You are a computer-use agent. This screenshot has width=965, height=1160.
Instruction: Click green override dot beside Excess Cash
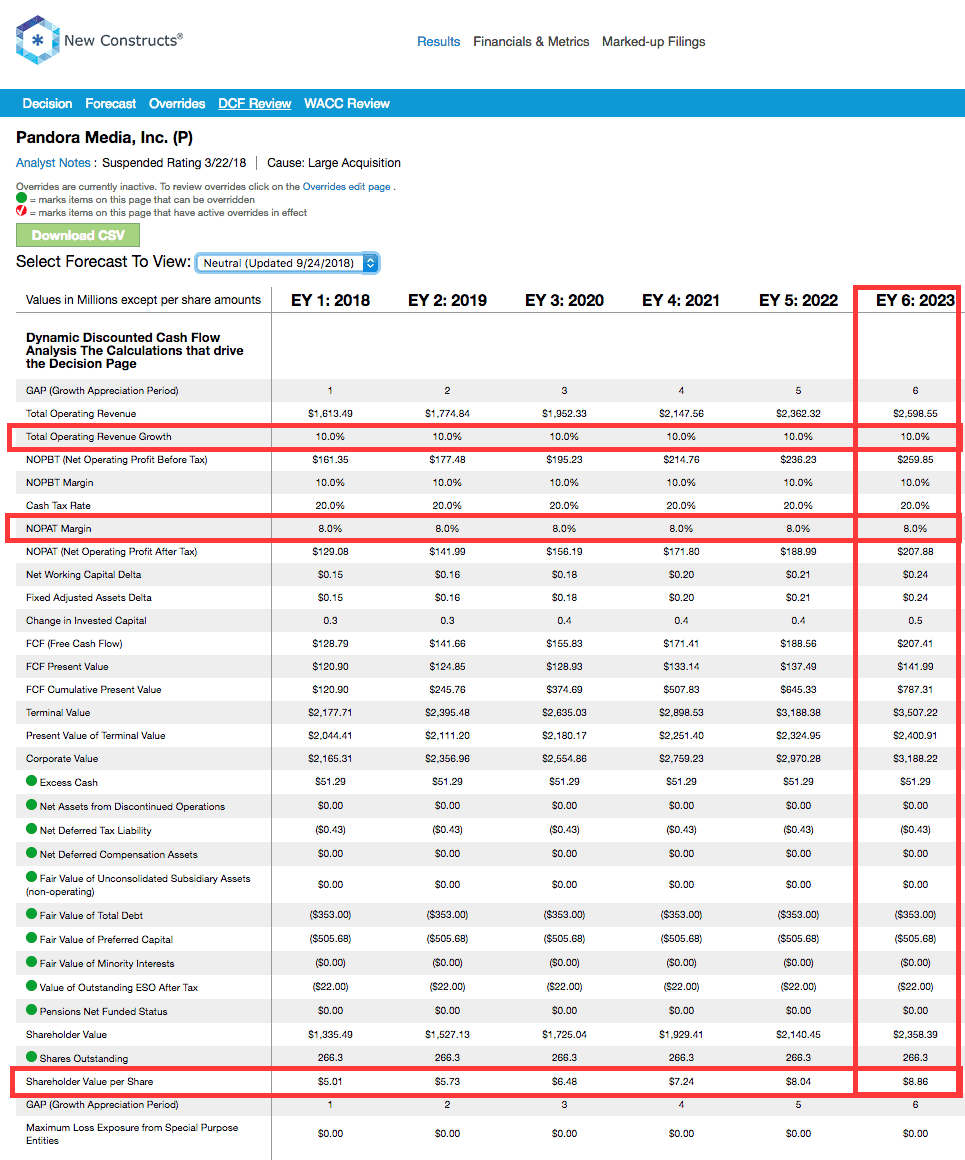coord(31,780)
